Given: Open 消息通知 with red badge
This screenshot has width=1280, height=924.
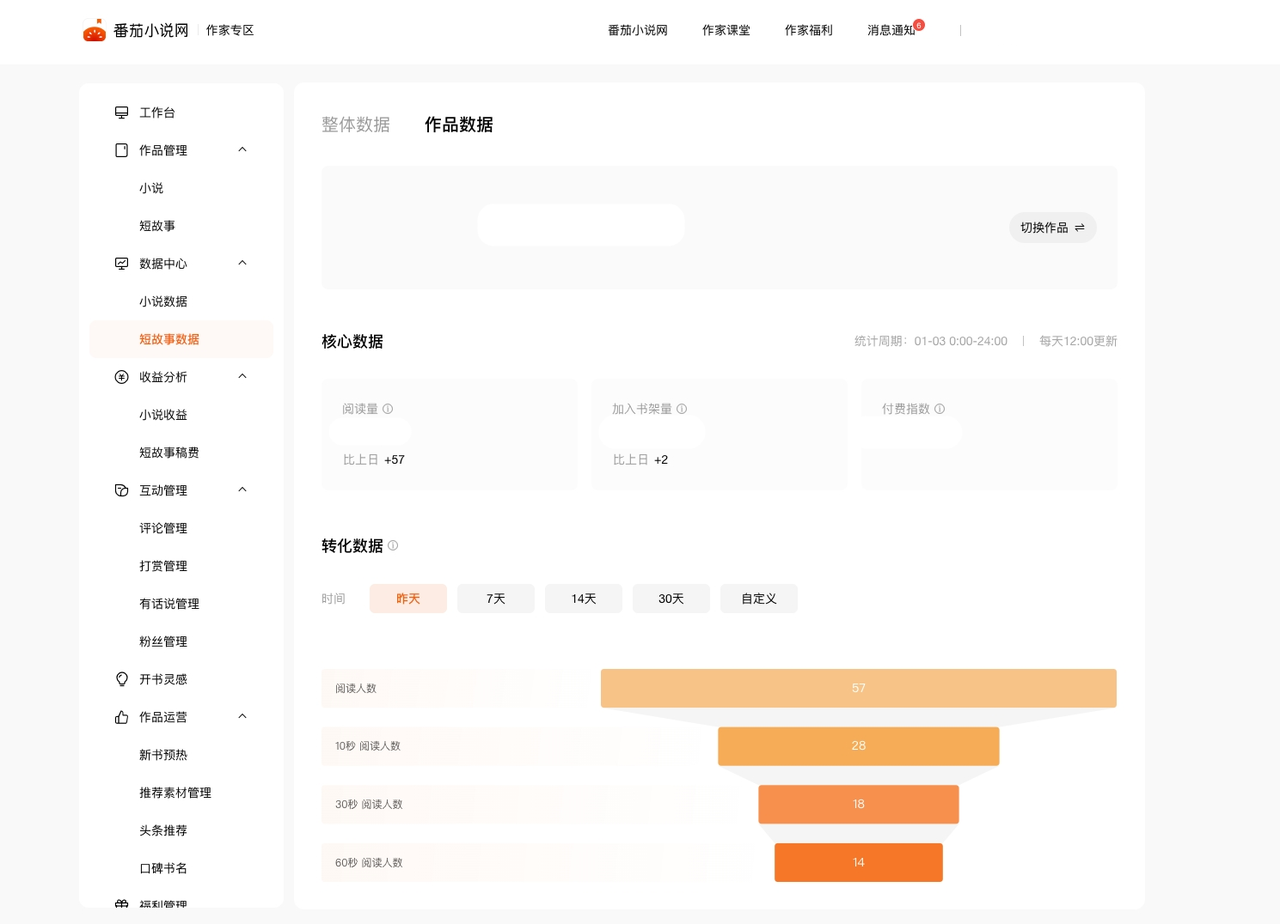Looking at the screenshot, I should tap(891, 31).
